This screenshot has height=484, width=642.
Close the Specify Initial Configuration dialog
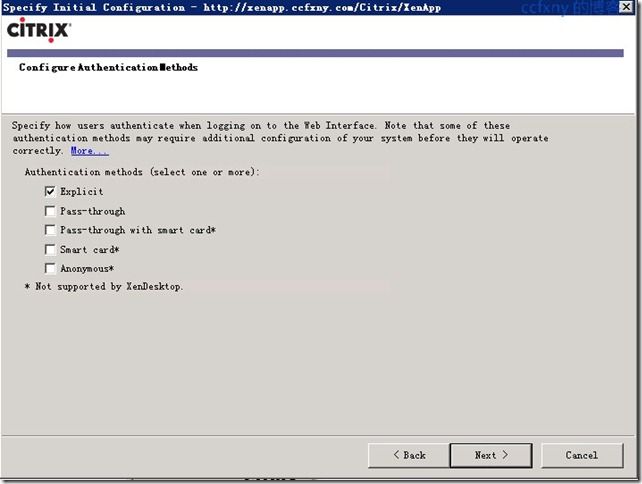(x=626, y=7)
